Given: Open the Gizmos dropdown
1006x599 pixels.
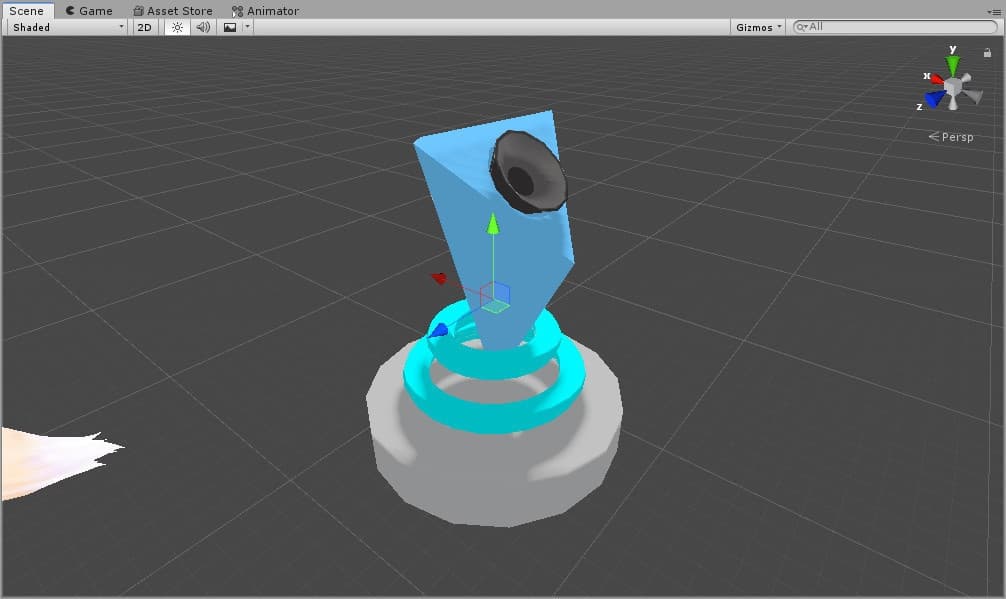Looking at the screenshot, I should [x=758, y=27].
